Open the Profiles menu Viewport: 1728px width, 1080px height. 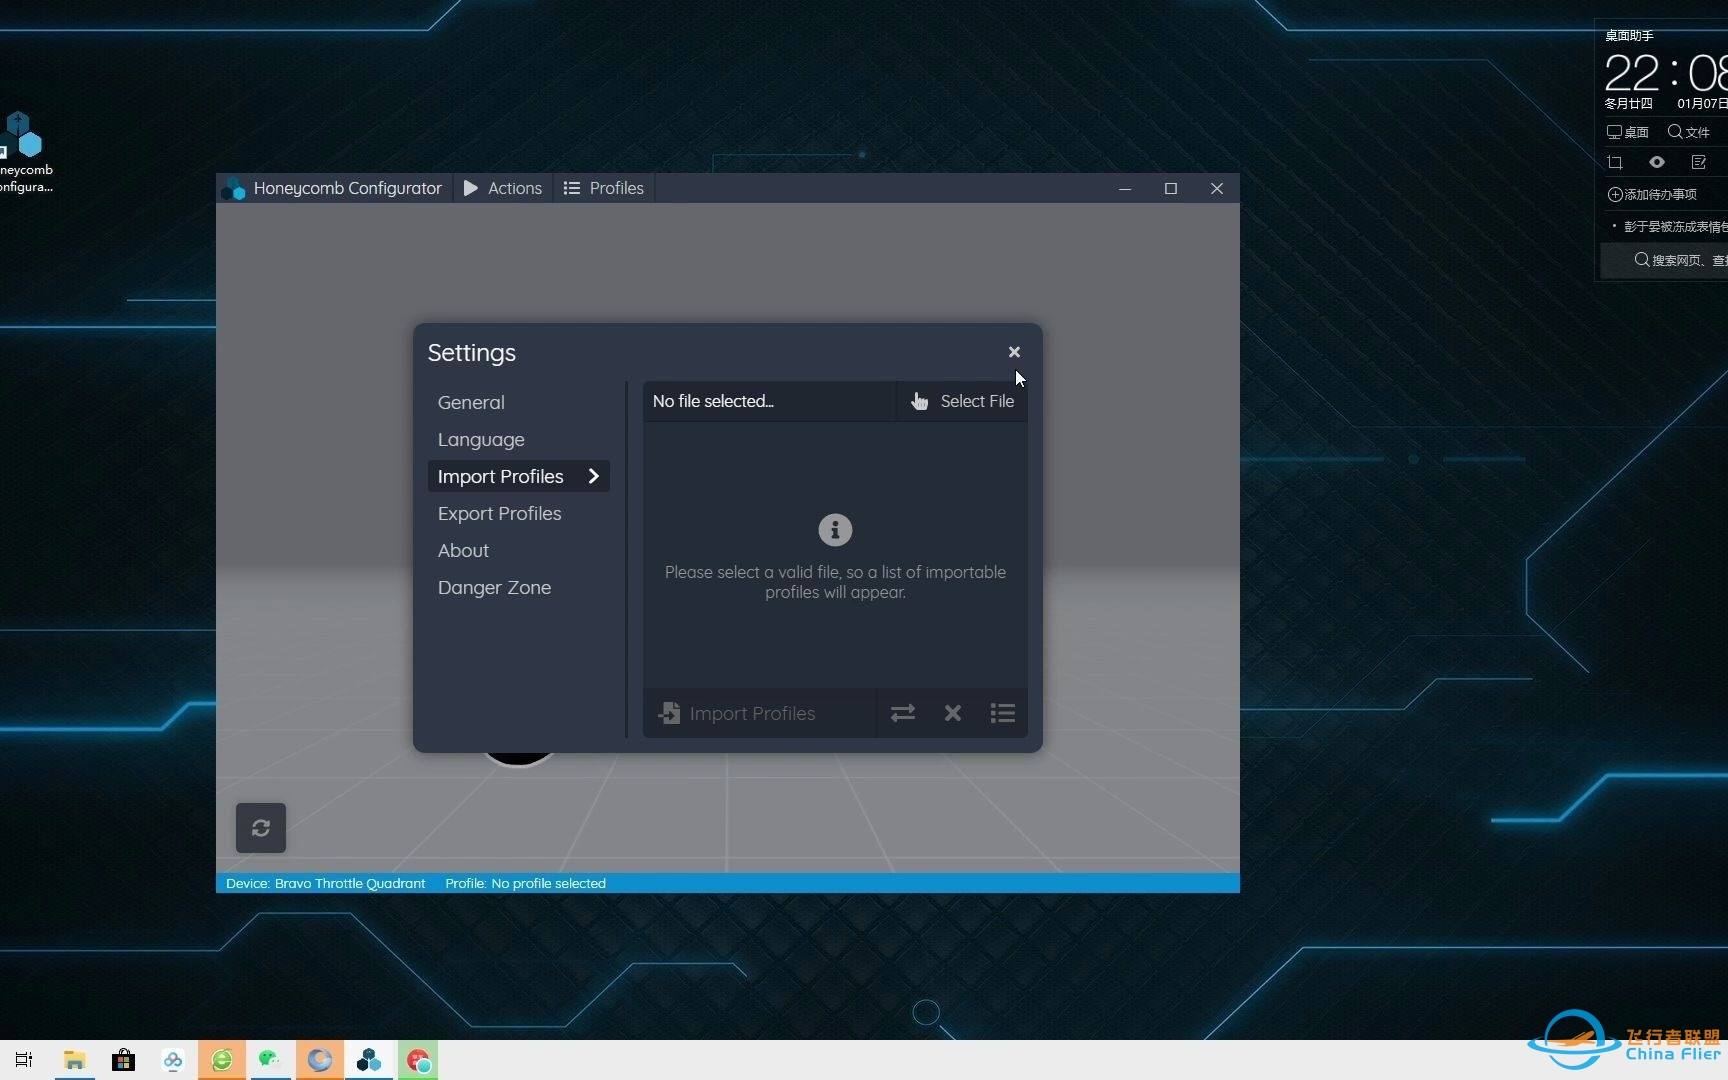click(x=604, y=188)
